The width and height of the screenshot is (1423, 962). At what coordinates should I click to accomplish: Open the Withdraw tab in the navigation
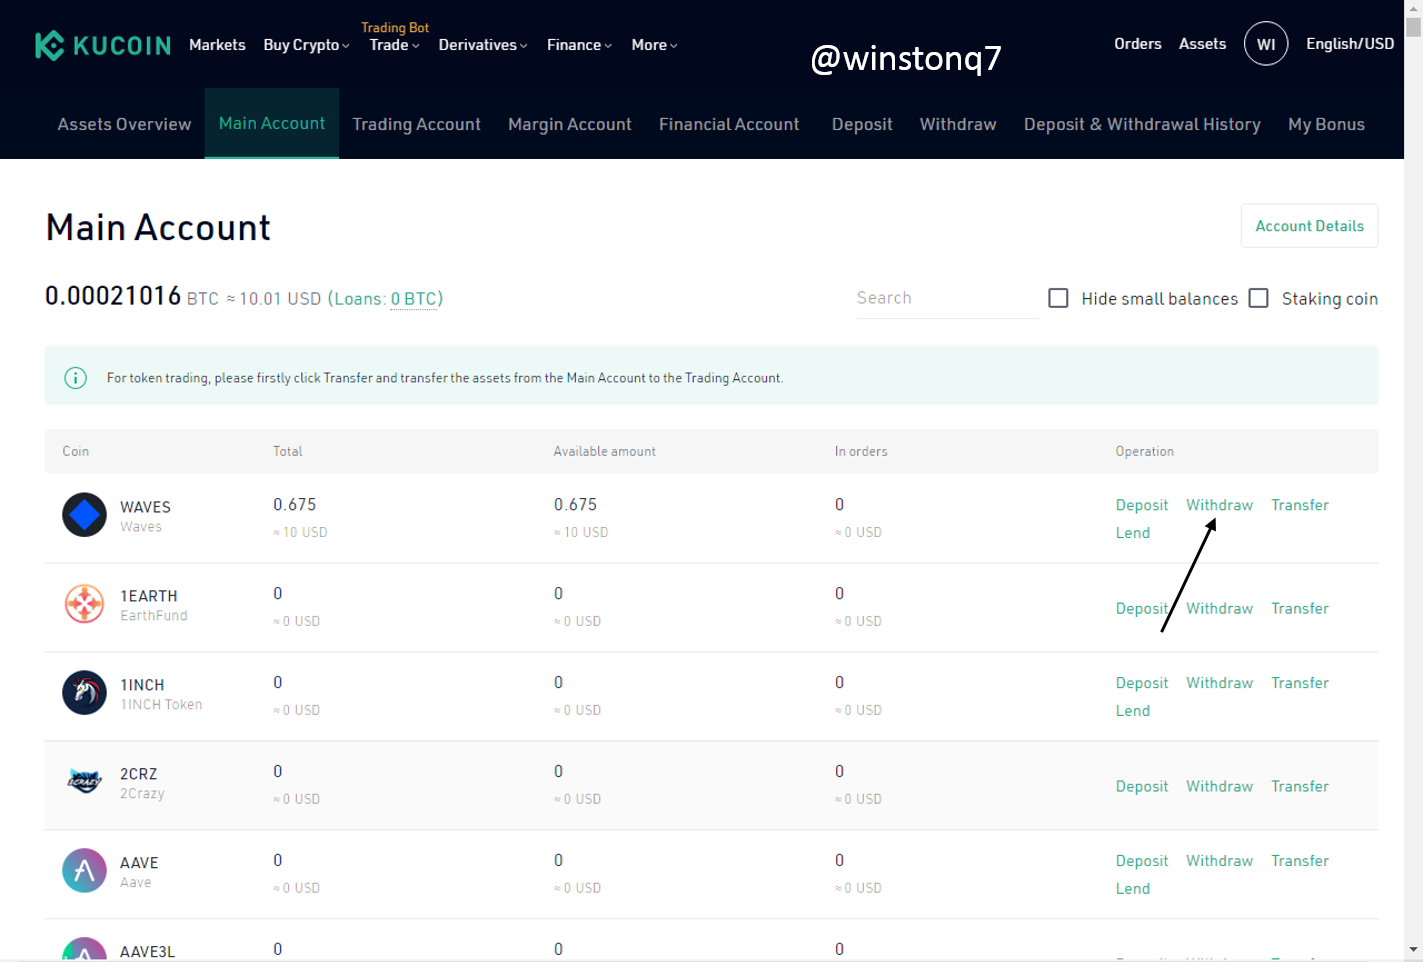[x=958, y=124]
